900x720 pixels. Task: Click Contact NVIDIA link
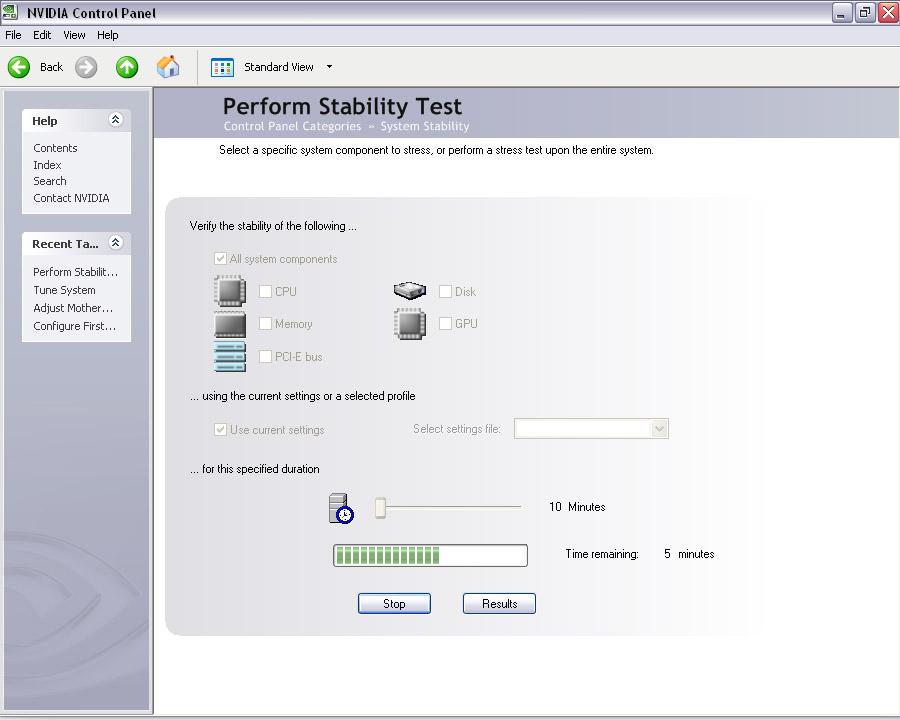coord(71,198)
